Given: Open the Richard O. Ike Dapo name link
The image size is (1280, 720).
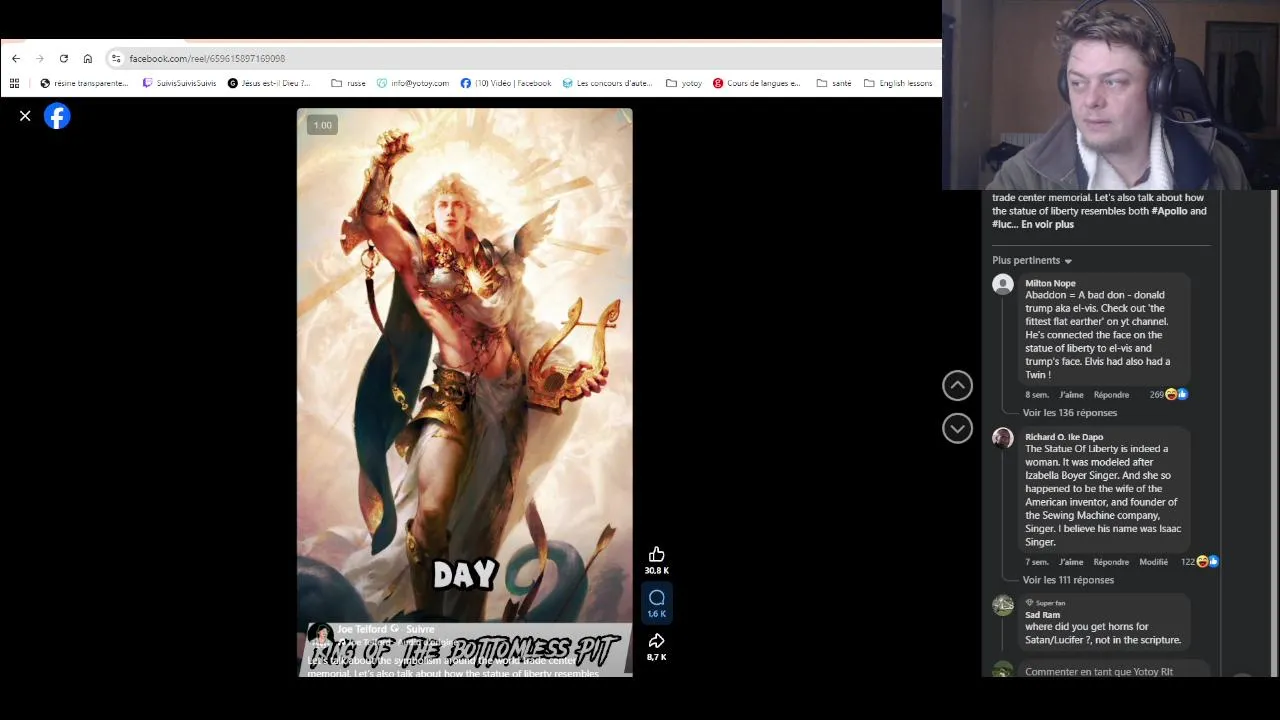Looking at the screenshot, I should click(x=1064, y=437).
